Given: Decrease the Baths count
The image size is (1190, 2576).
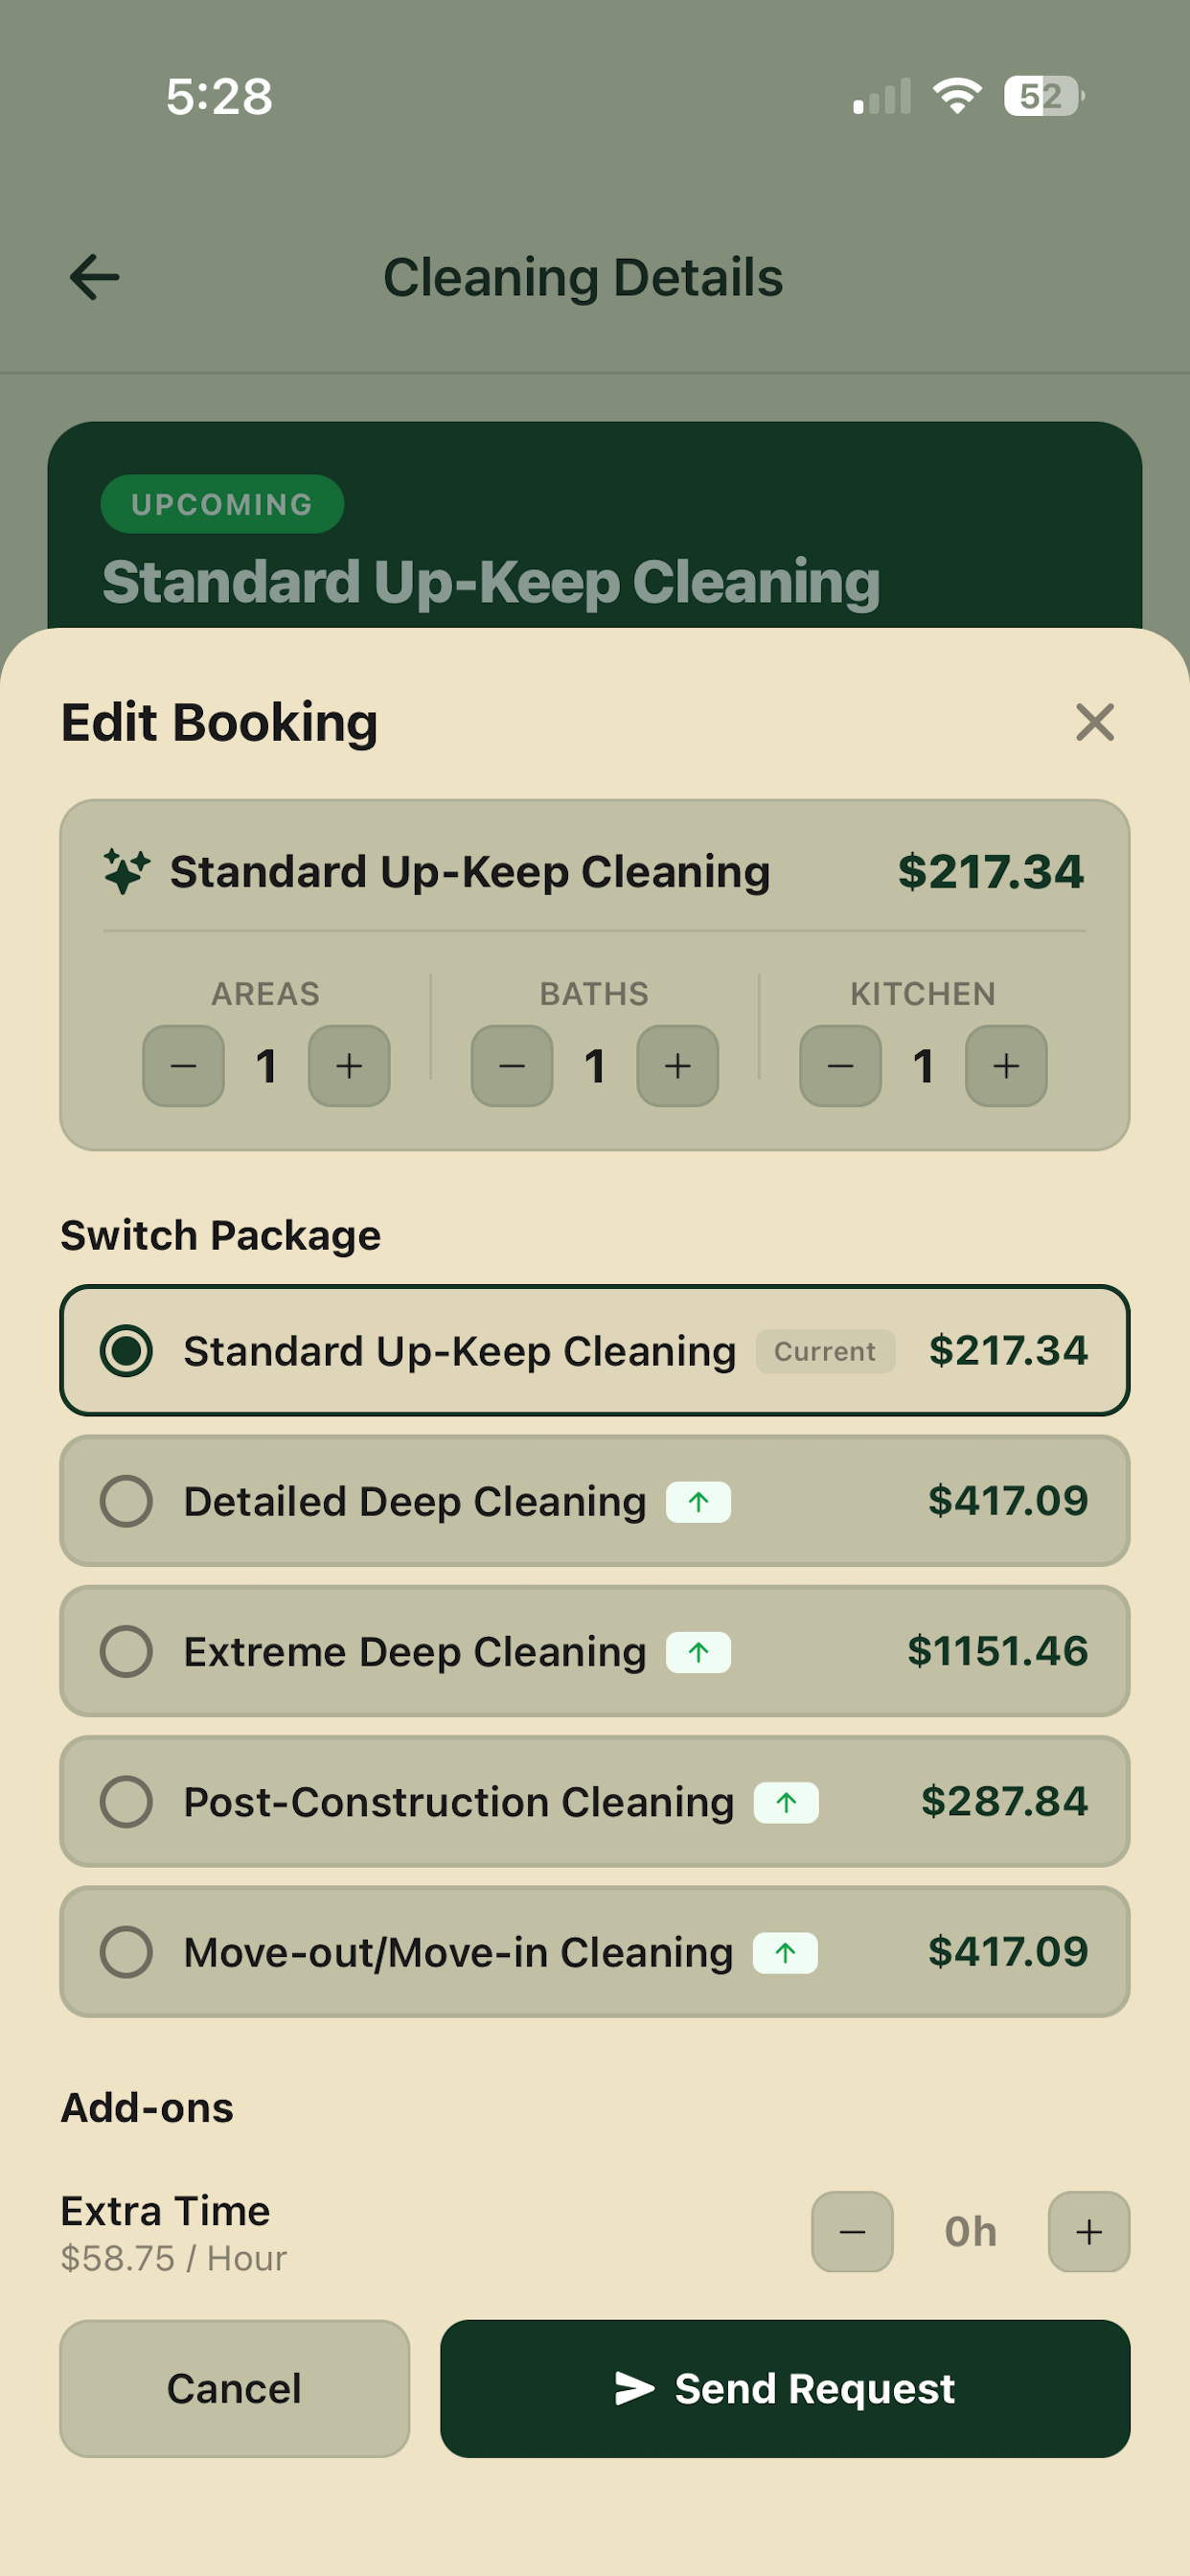Looking at the screenshot, I should [x=512, y=1065].
